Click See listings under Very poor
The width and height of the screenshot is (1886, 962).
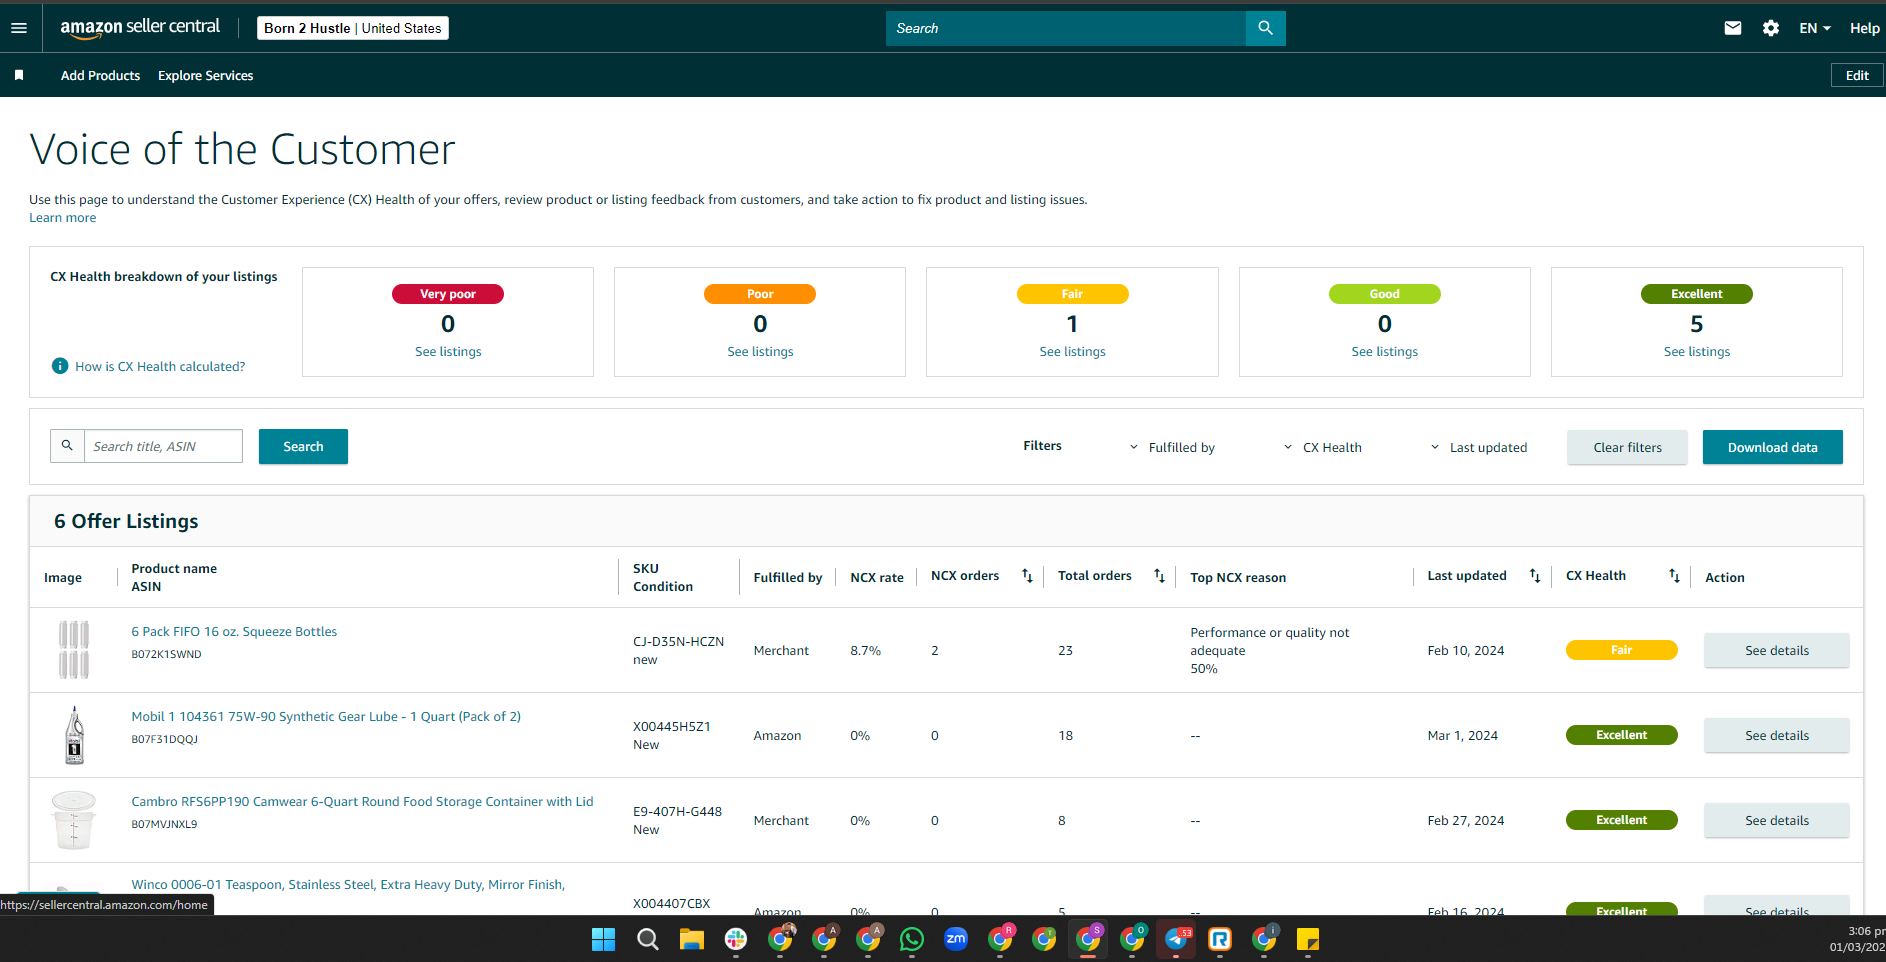tap(448, 352)
